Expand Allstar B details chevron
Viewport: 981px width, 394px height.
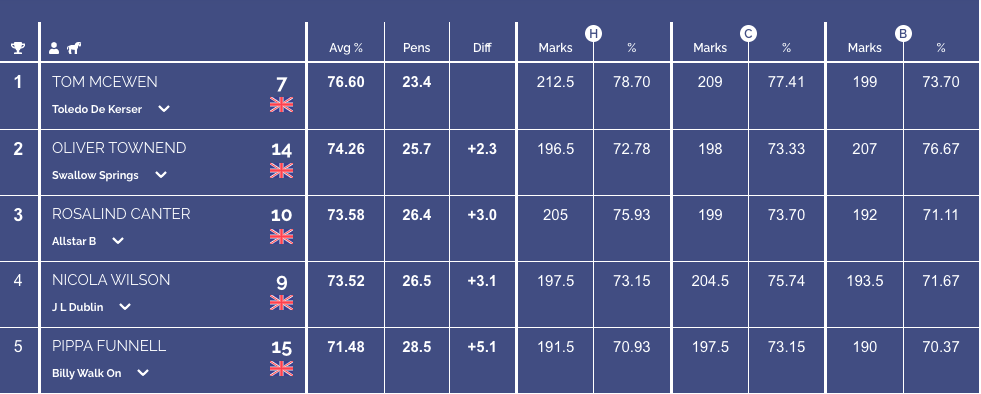point(118,241)
